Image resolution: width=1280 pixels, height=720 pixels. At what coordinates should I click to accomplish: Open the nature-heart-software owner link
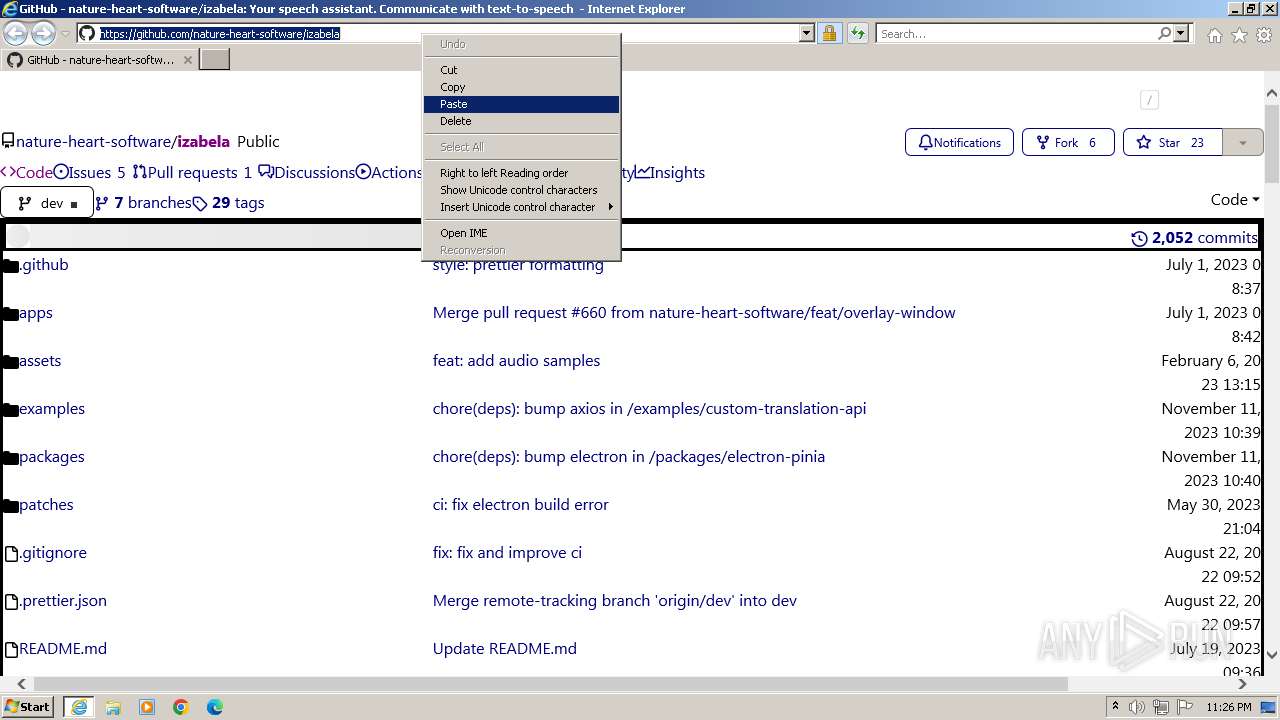tap(94, 141)
